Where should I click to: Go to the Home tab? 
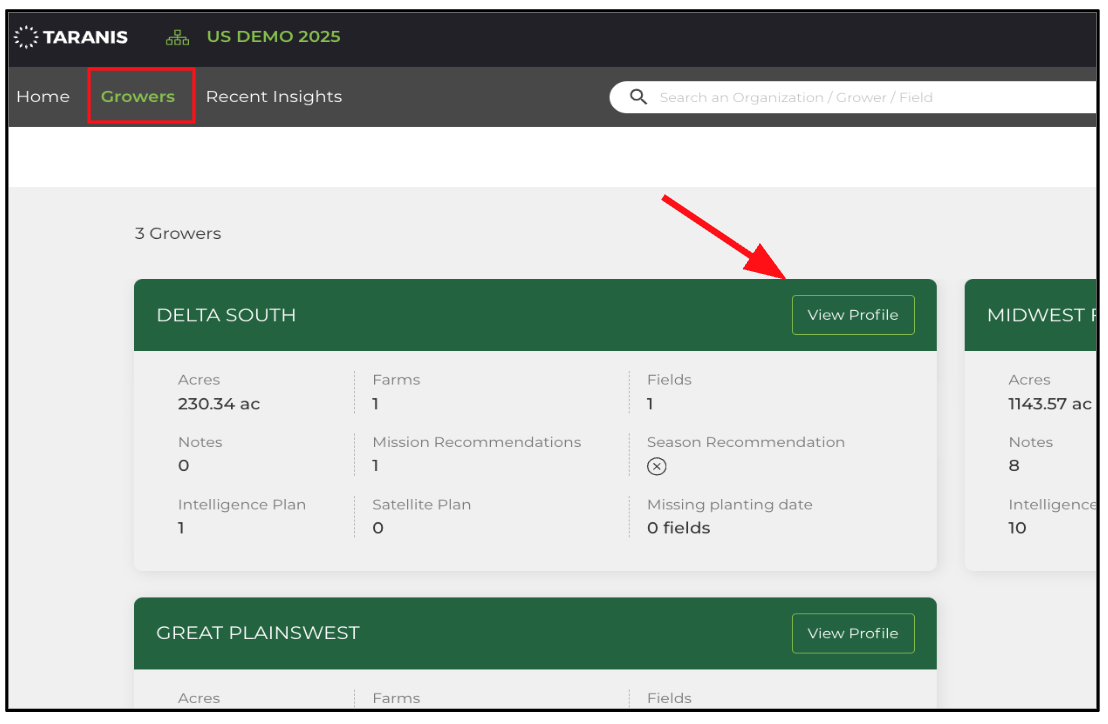[x=43, y=97]
